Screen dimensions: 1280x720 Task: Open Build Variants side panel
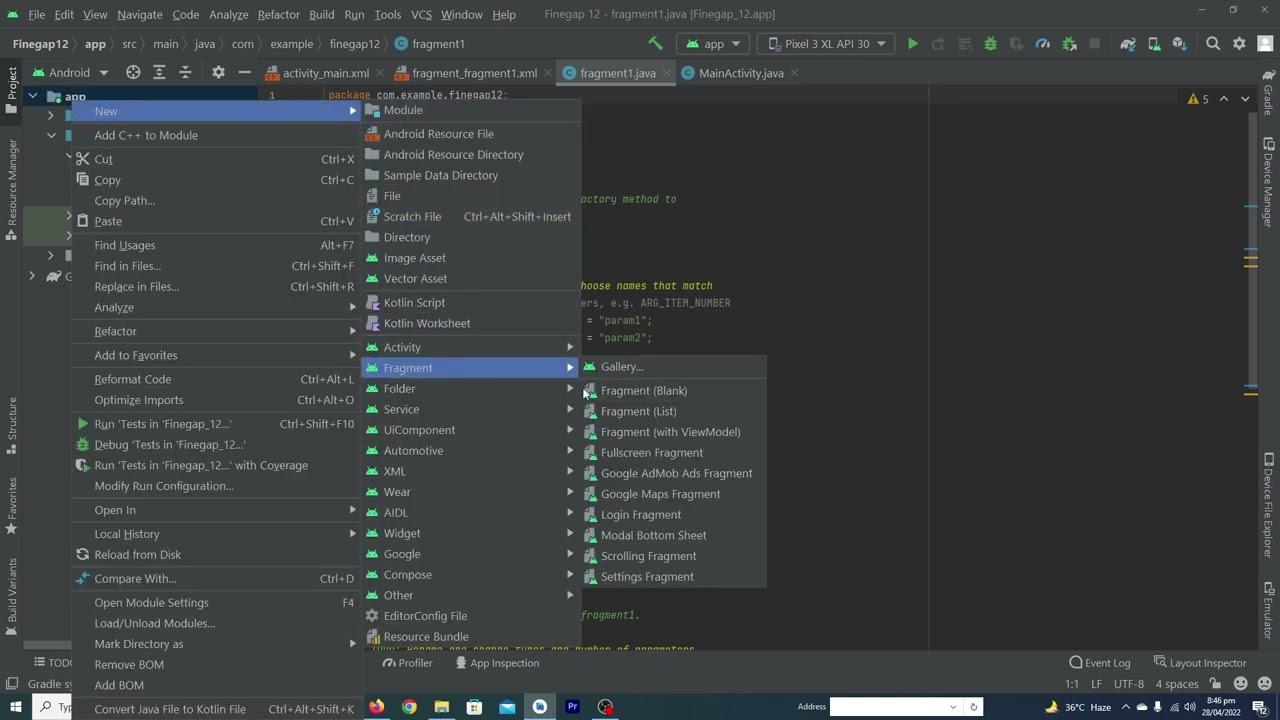12,597
